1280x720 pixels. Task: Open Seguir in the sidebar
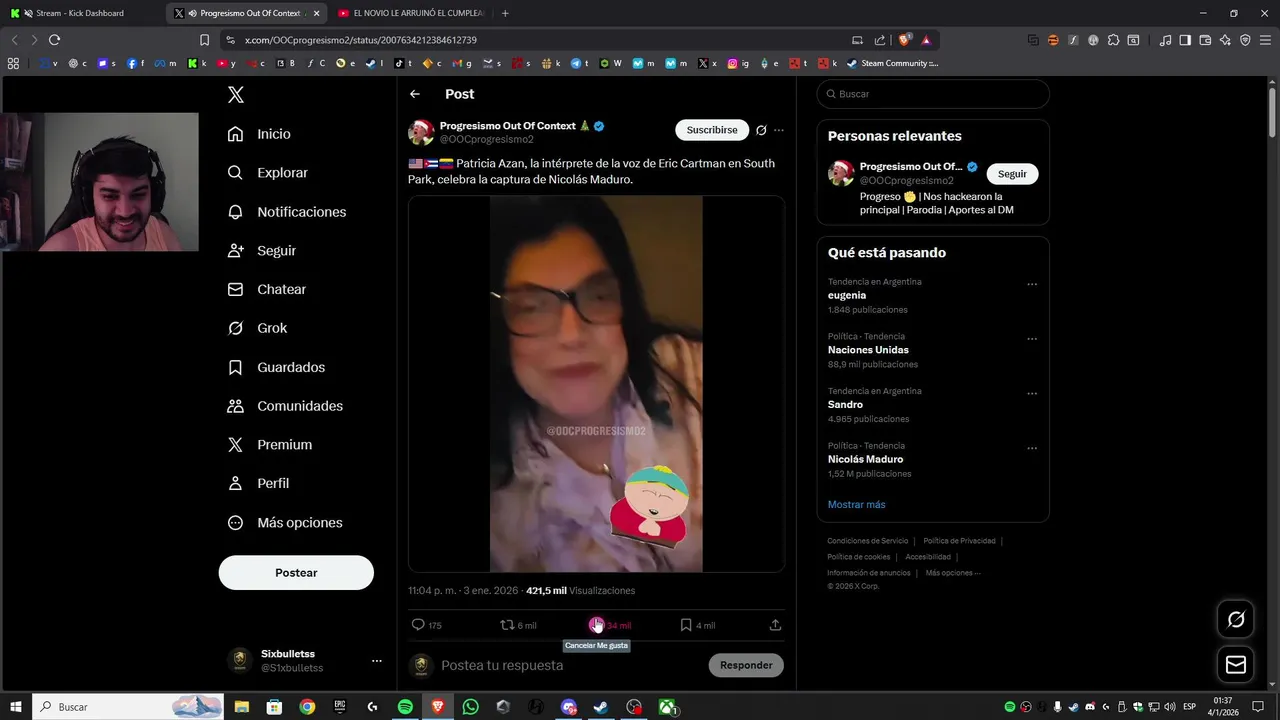tap(261, 251)
